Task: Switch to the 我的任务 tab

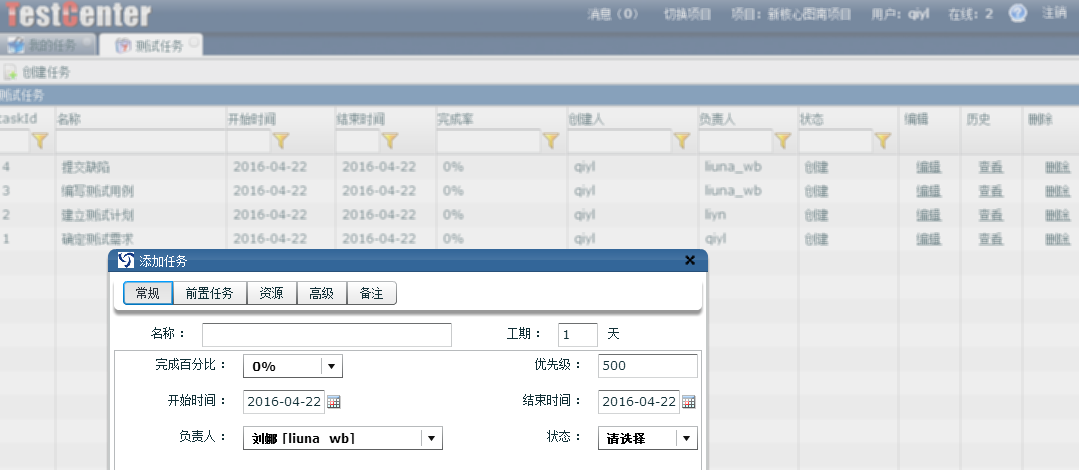Action: click(49, 46)
